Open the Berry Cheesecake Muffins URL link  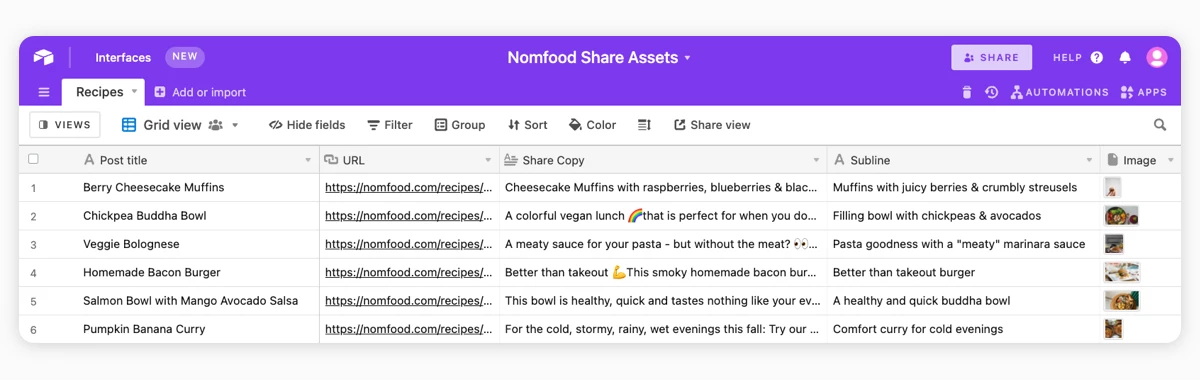(410, 187)
